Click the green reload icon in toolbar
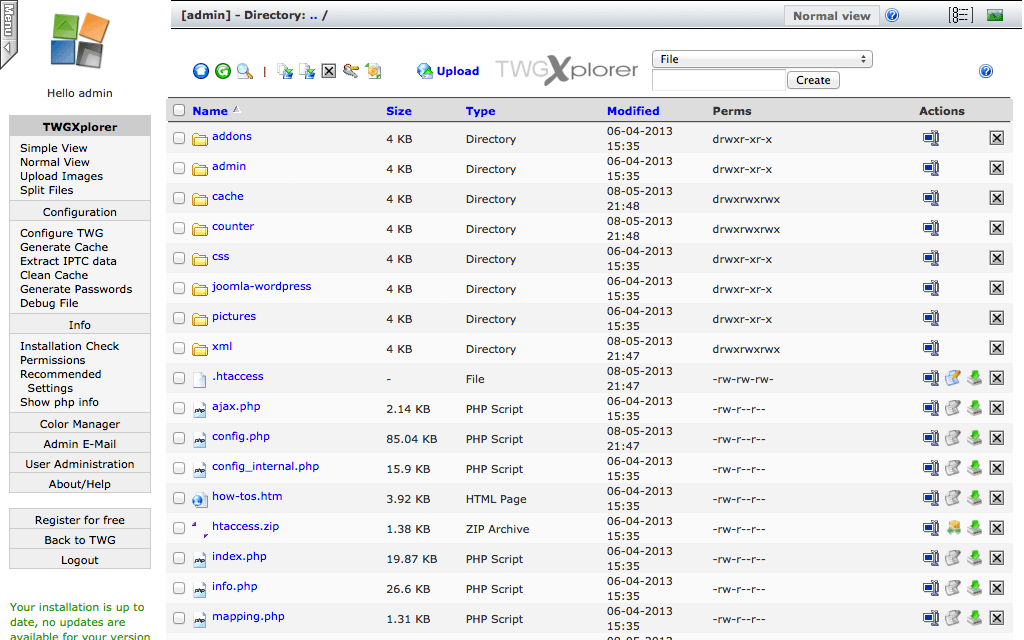This screenshot has width=1024, height=640. (x=223, y=71)
